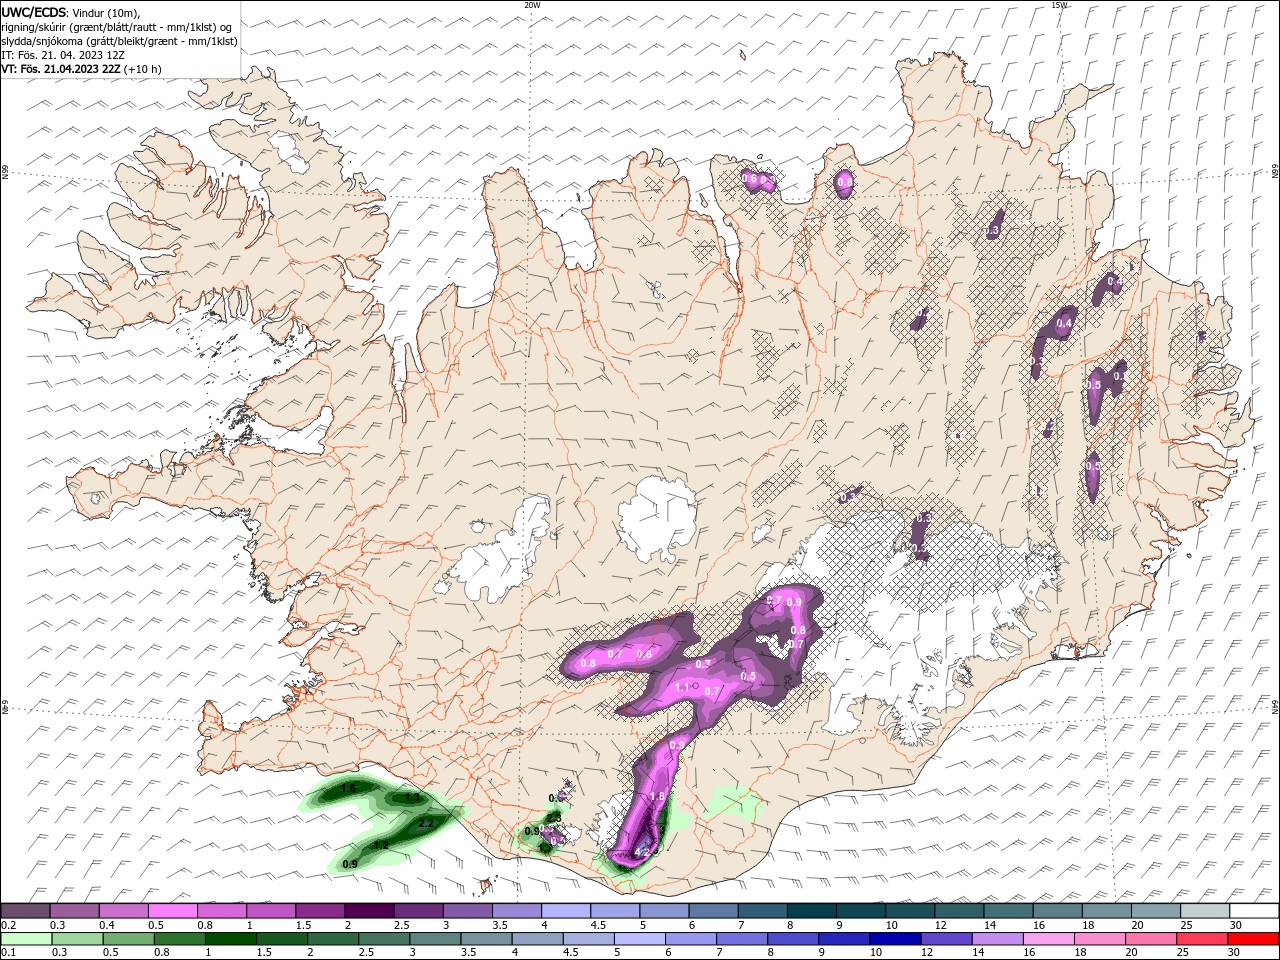
Task: Click the 0.2 swatch in the upper snow legend row
Action: (x=25, y=911)
